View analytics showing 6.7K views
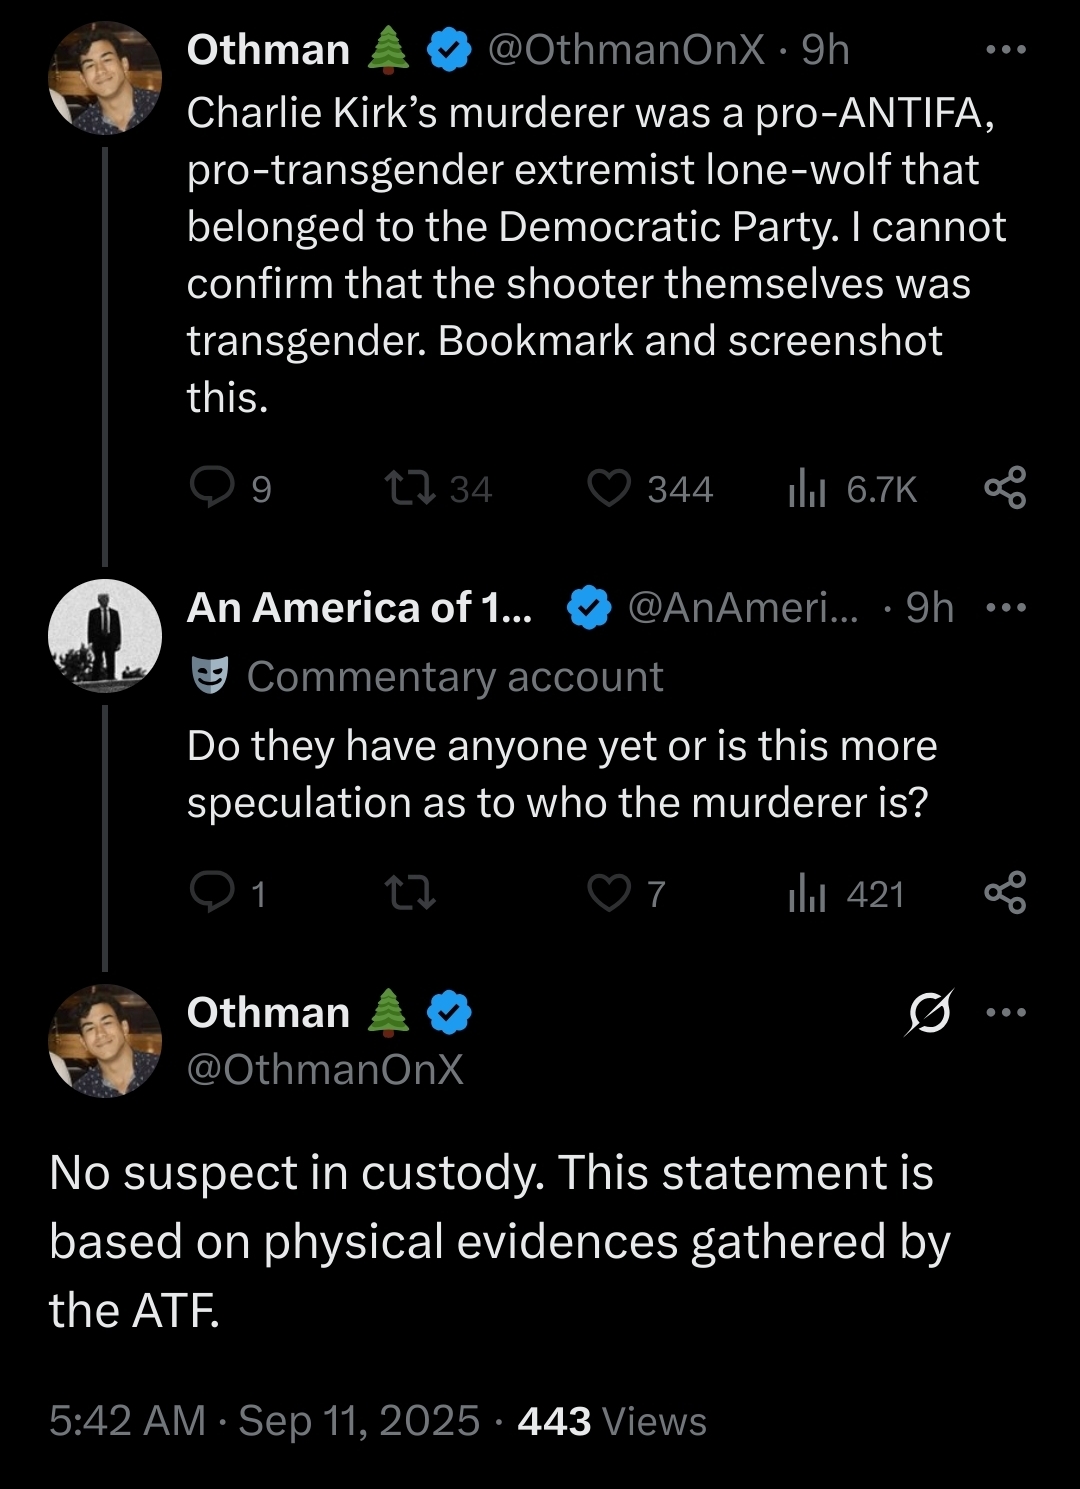The image size is (1080, 1489). pos(806,489)
